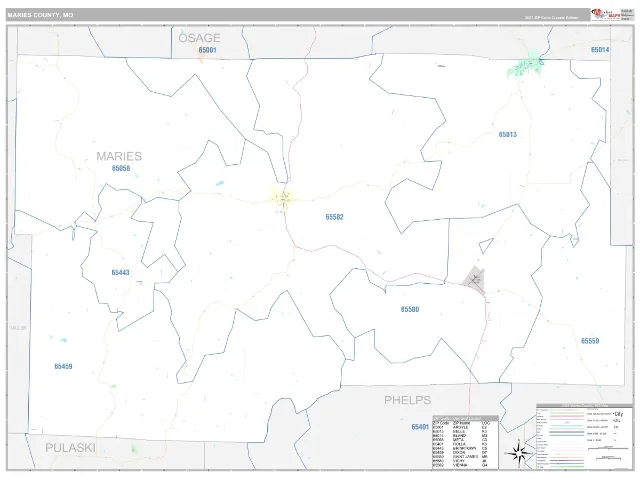Click the BELLE row in the ZIP table
Viewport: 640px width, 480px height.
(x=465, y=431)
